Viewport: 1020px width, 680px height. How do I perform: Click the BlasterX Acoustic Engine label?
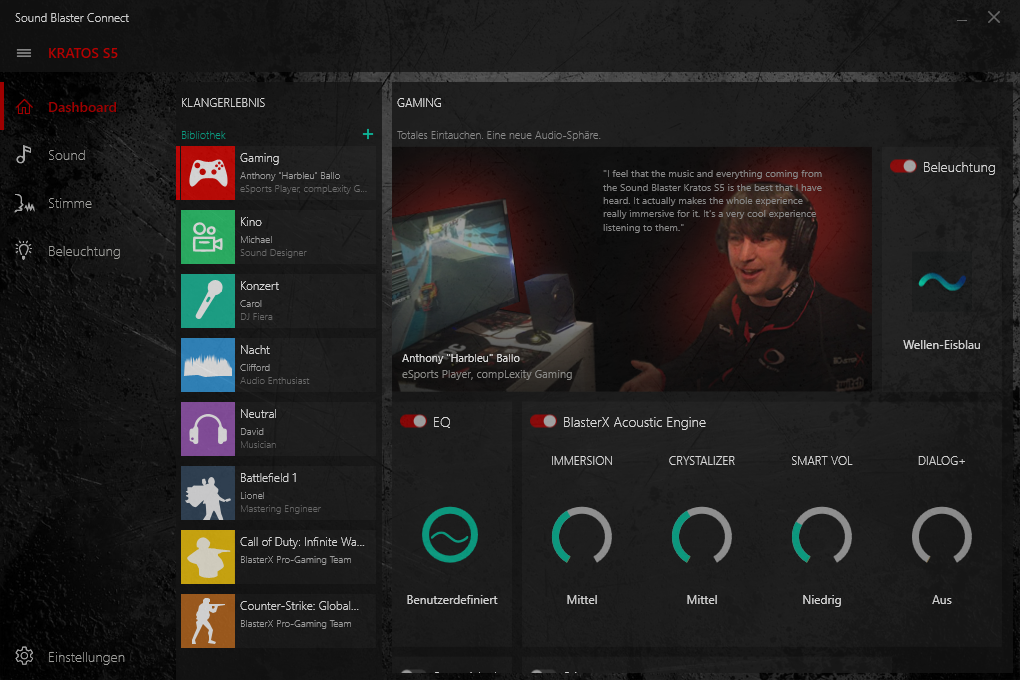click(634, 422)
